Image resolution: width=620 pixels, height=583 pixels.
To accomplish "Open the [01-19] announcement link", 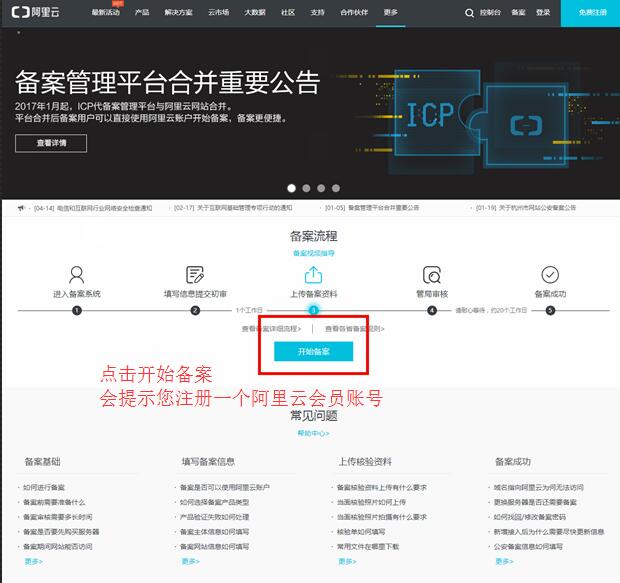I will coord(526,208).
